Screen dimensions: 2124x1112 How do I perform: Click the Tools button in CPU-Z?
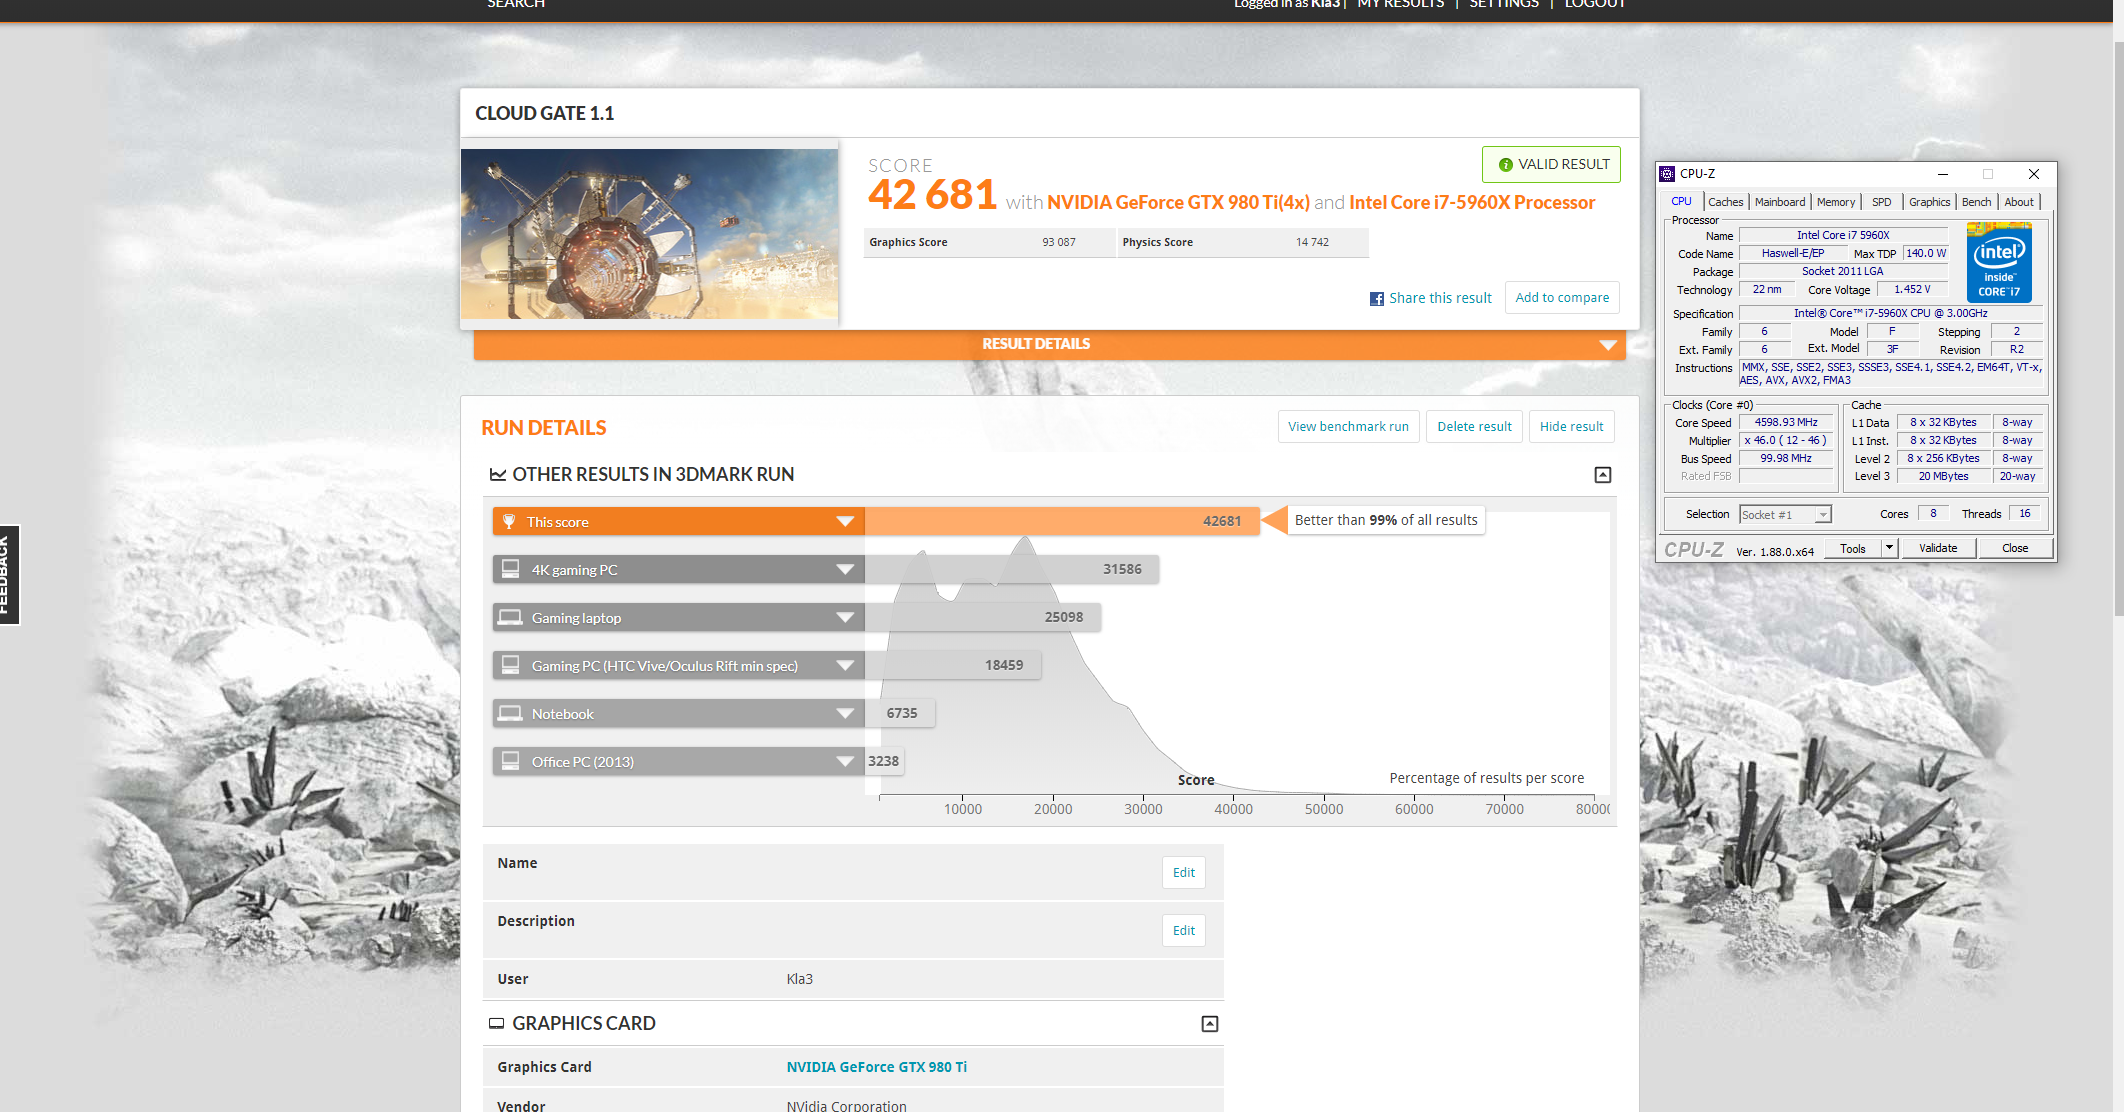(x=1852, y=548)
